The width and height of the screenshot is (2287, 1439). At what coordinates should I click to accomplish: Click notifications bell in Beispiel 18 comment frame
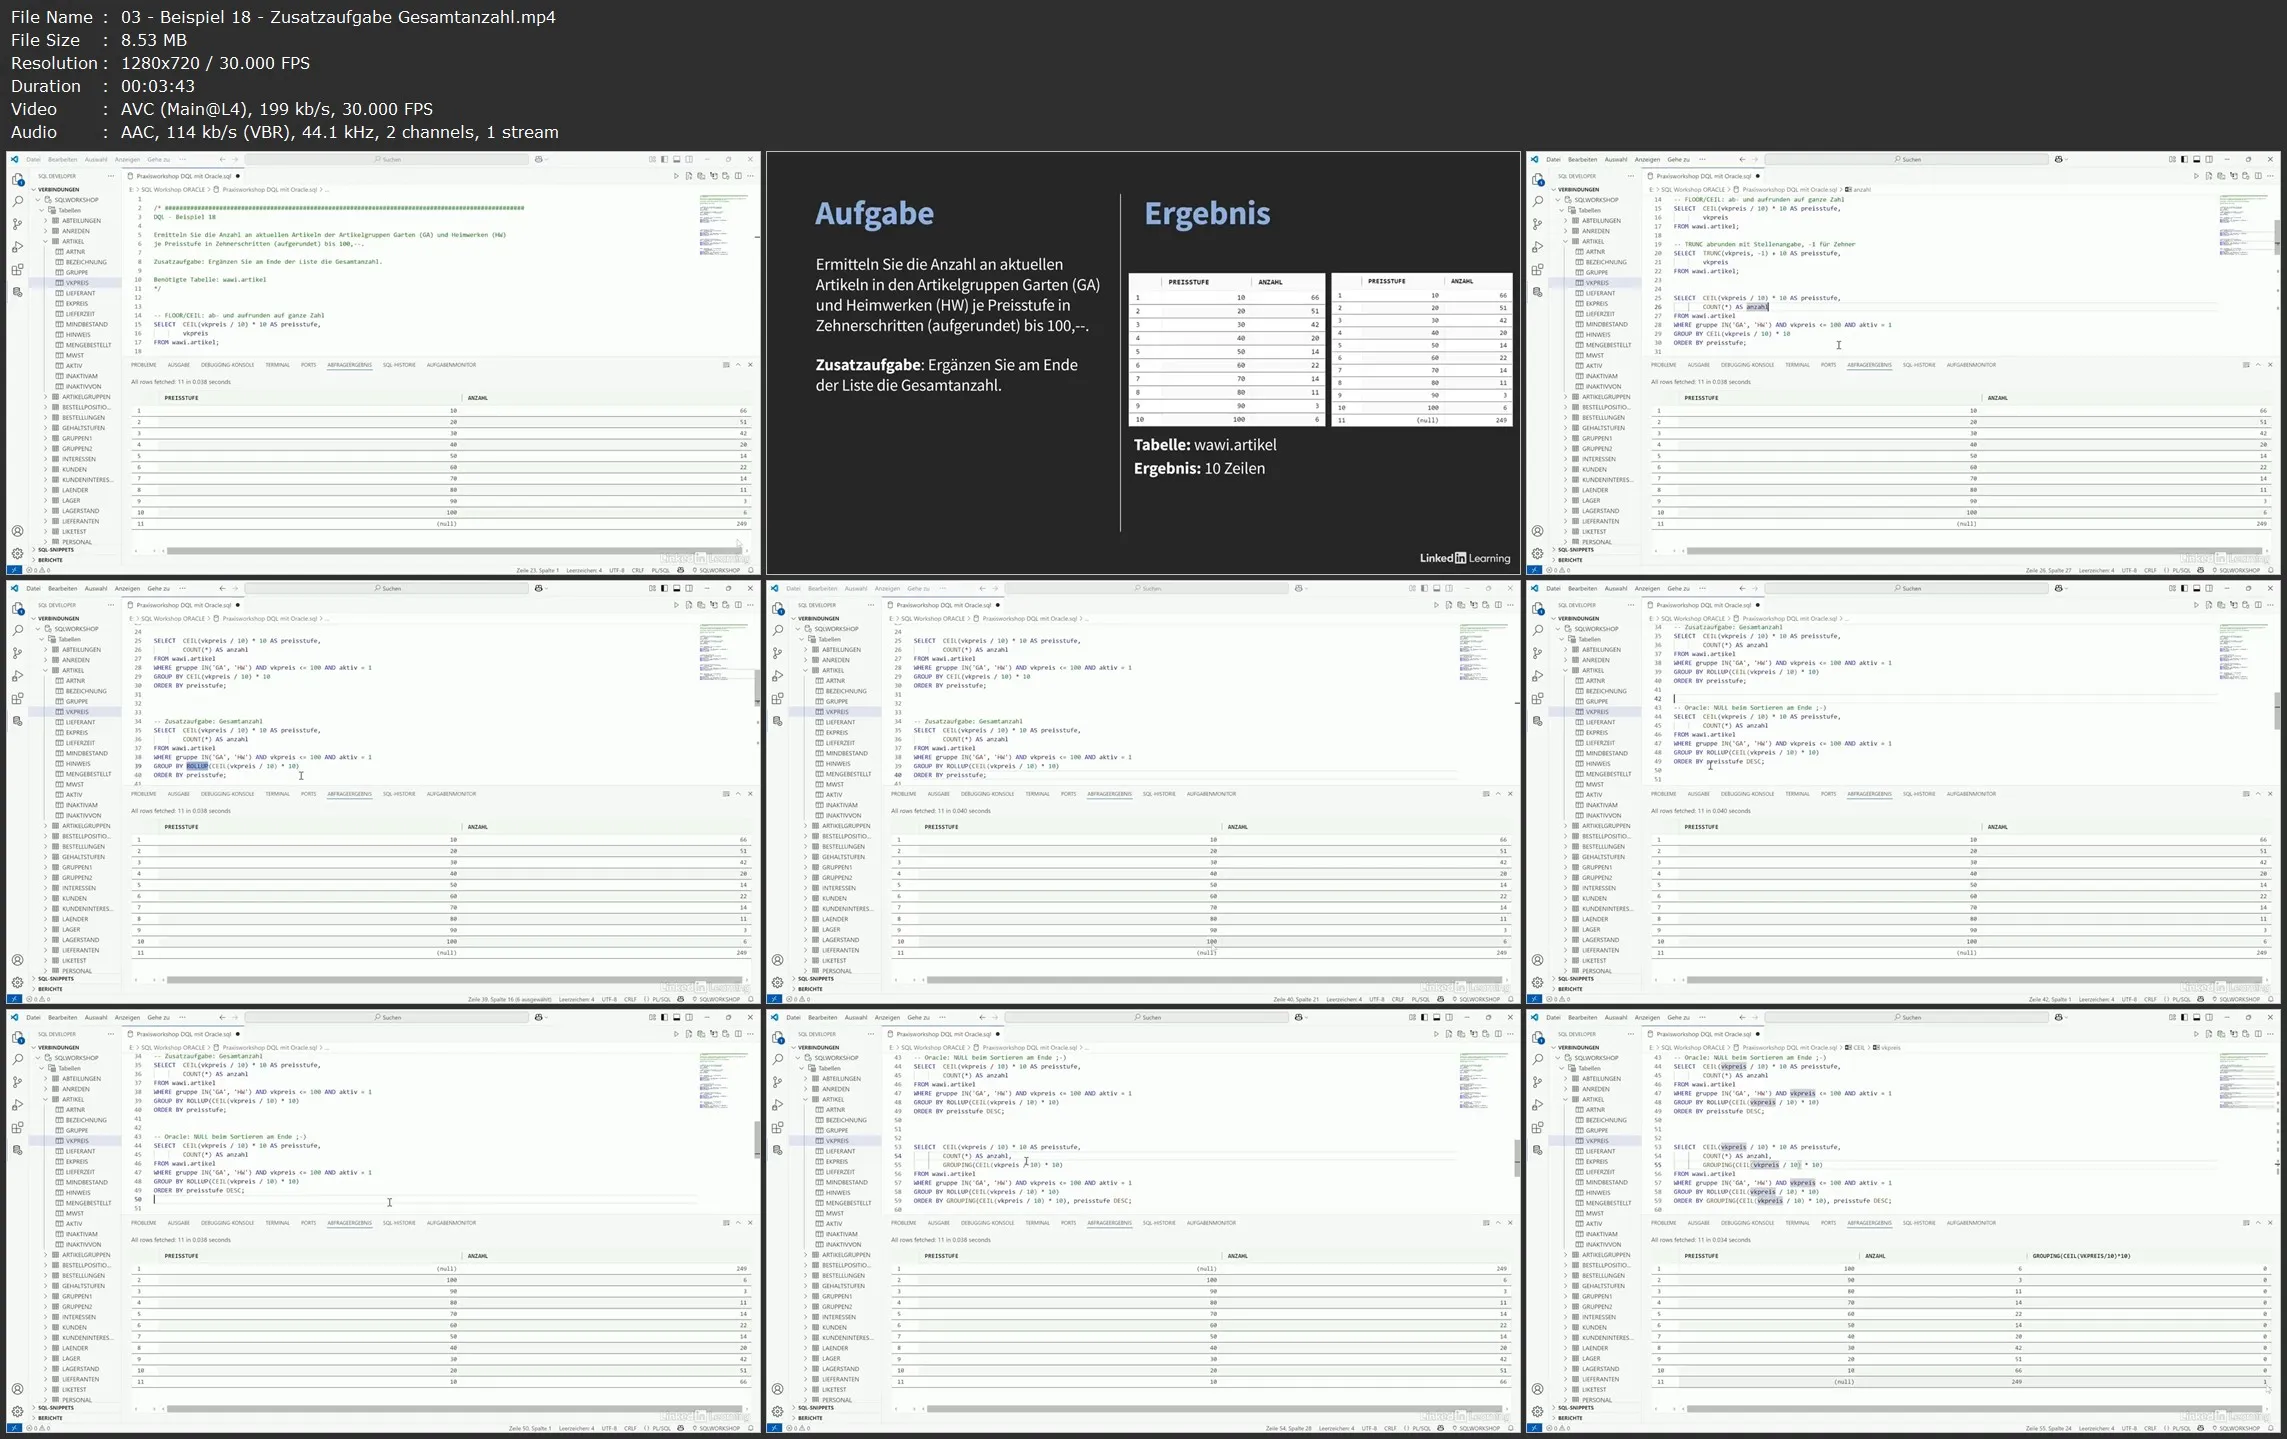click(x=750, y=570)
